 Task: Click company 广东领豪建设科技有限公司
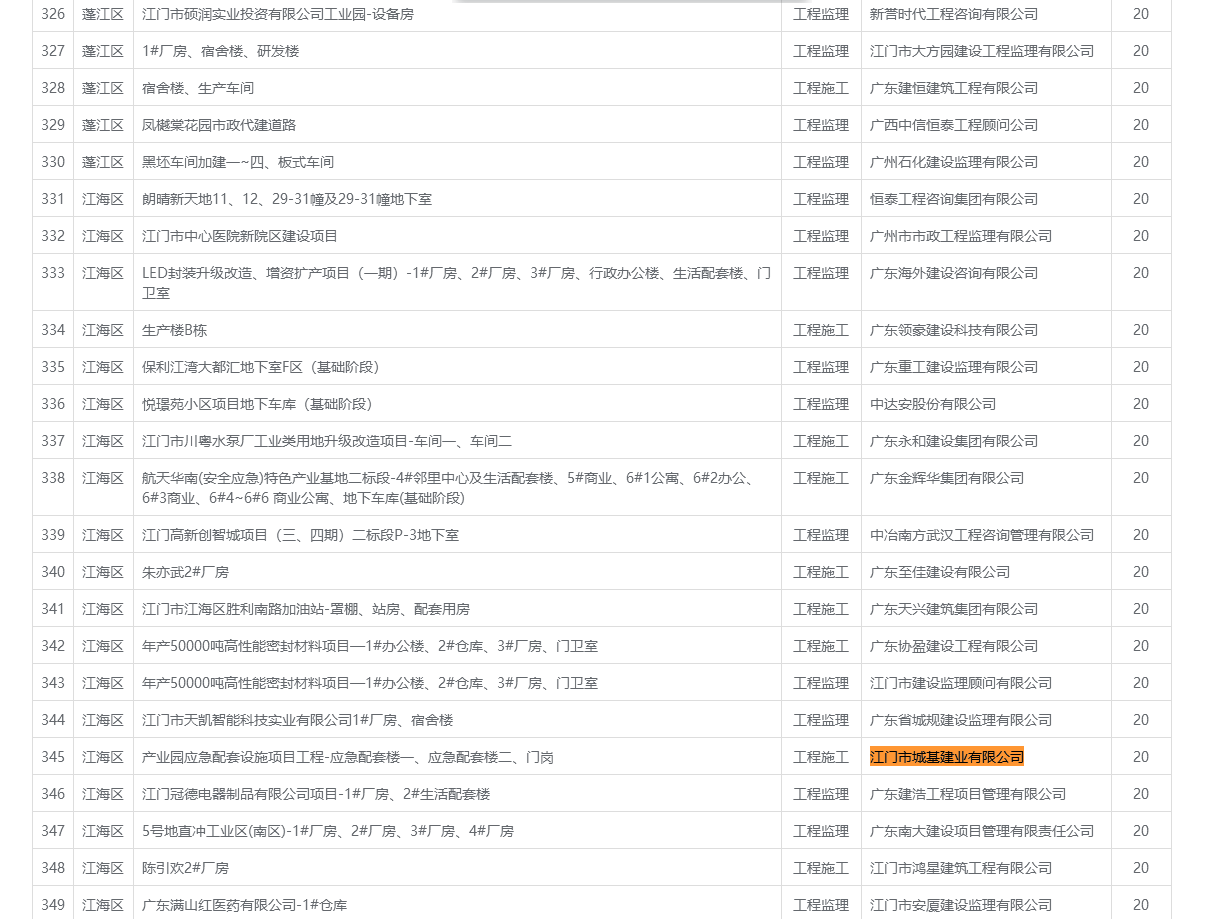(x=954, y=330)
